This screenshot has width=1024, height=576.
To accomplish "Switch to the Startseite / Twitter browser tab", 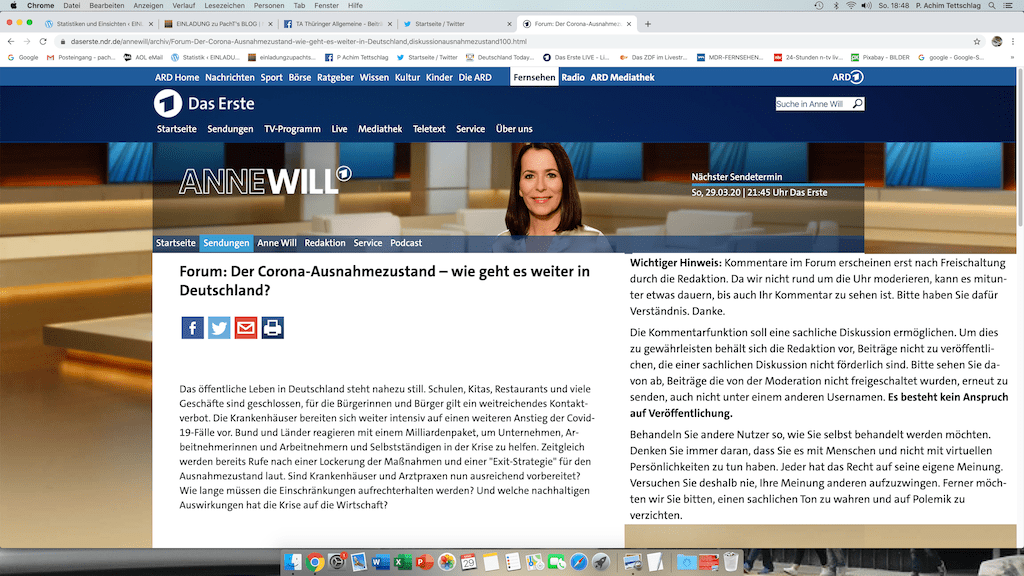I will coord(455,23).
